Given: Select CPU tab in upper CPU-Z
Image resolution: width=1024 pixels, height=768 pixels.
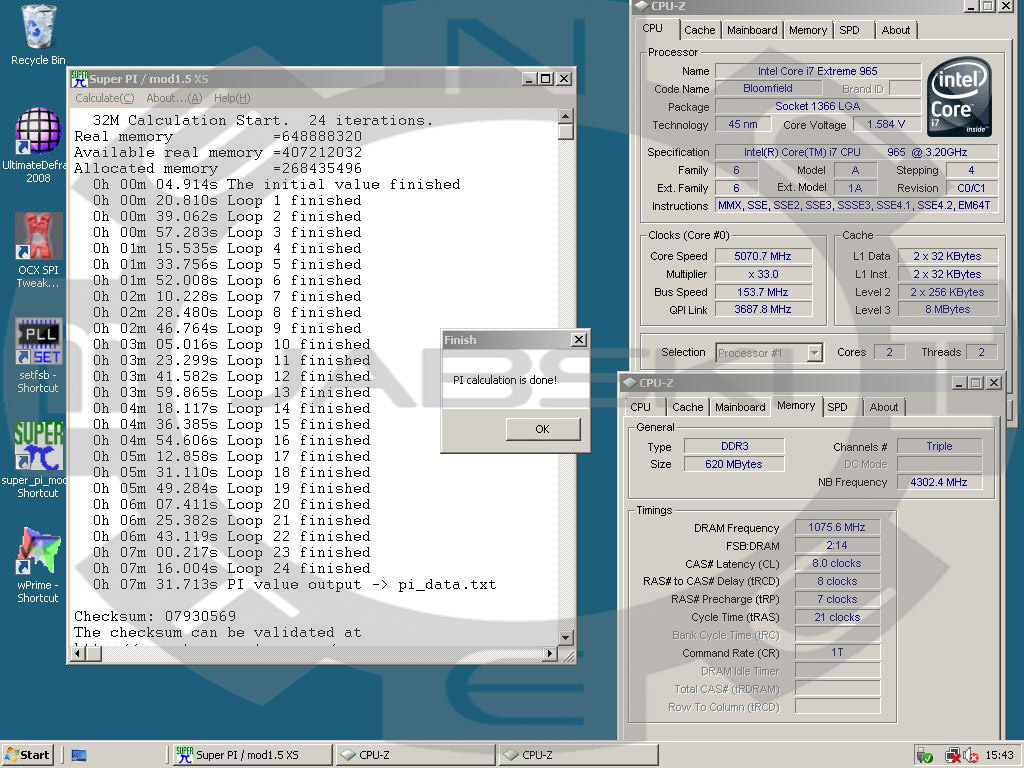Looking at the screenshot, I should pos(652,29).
